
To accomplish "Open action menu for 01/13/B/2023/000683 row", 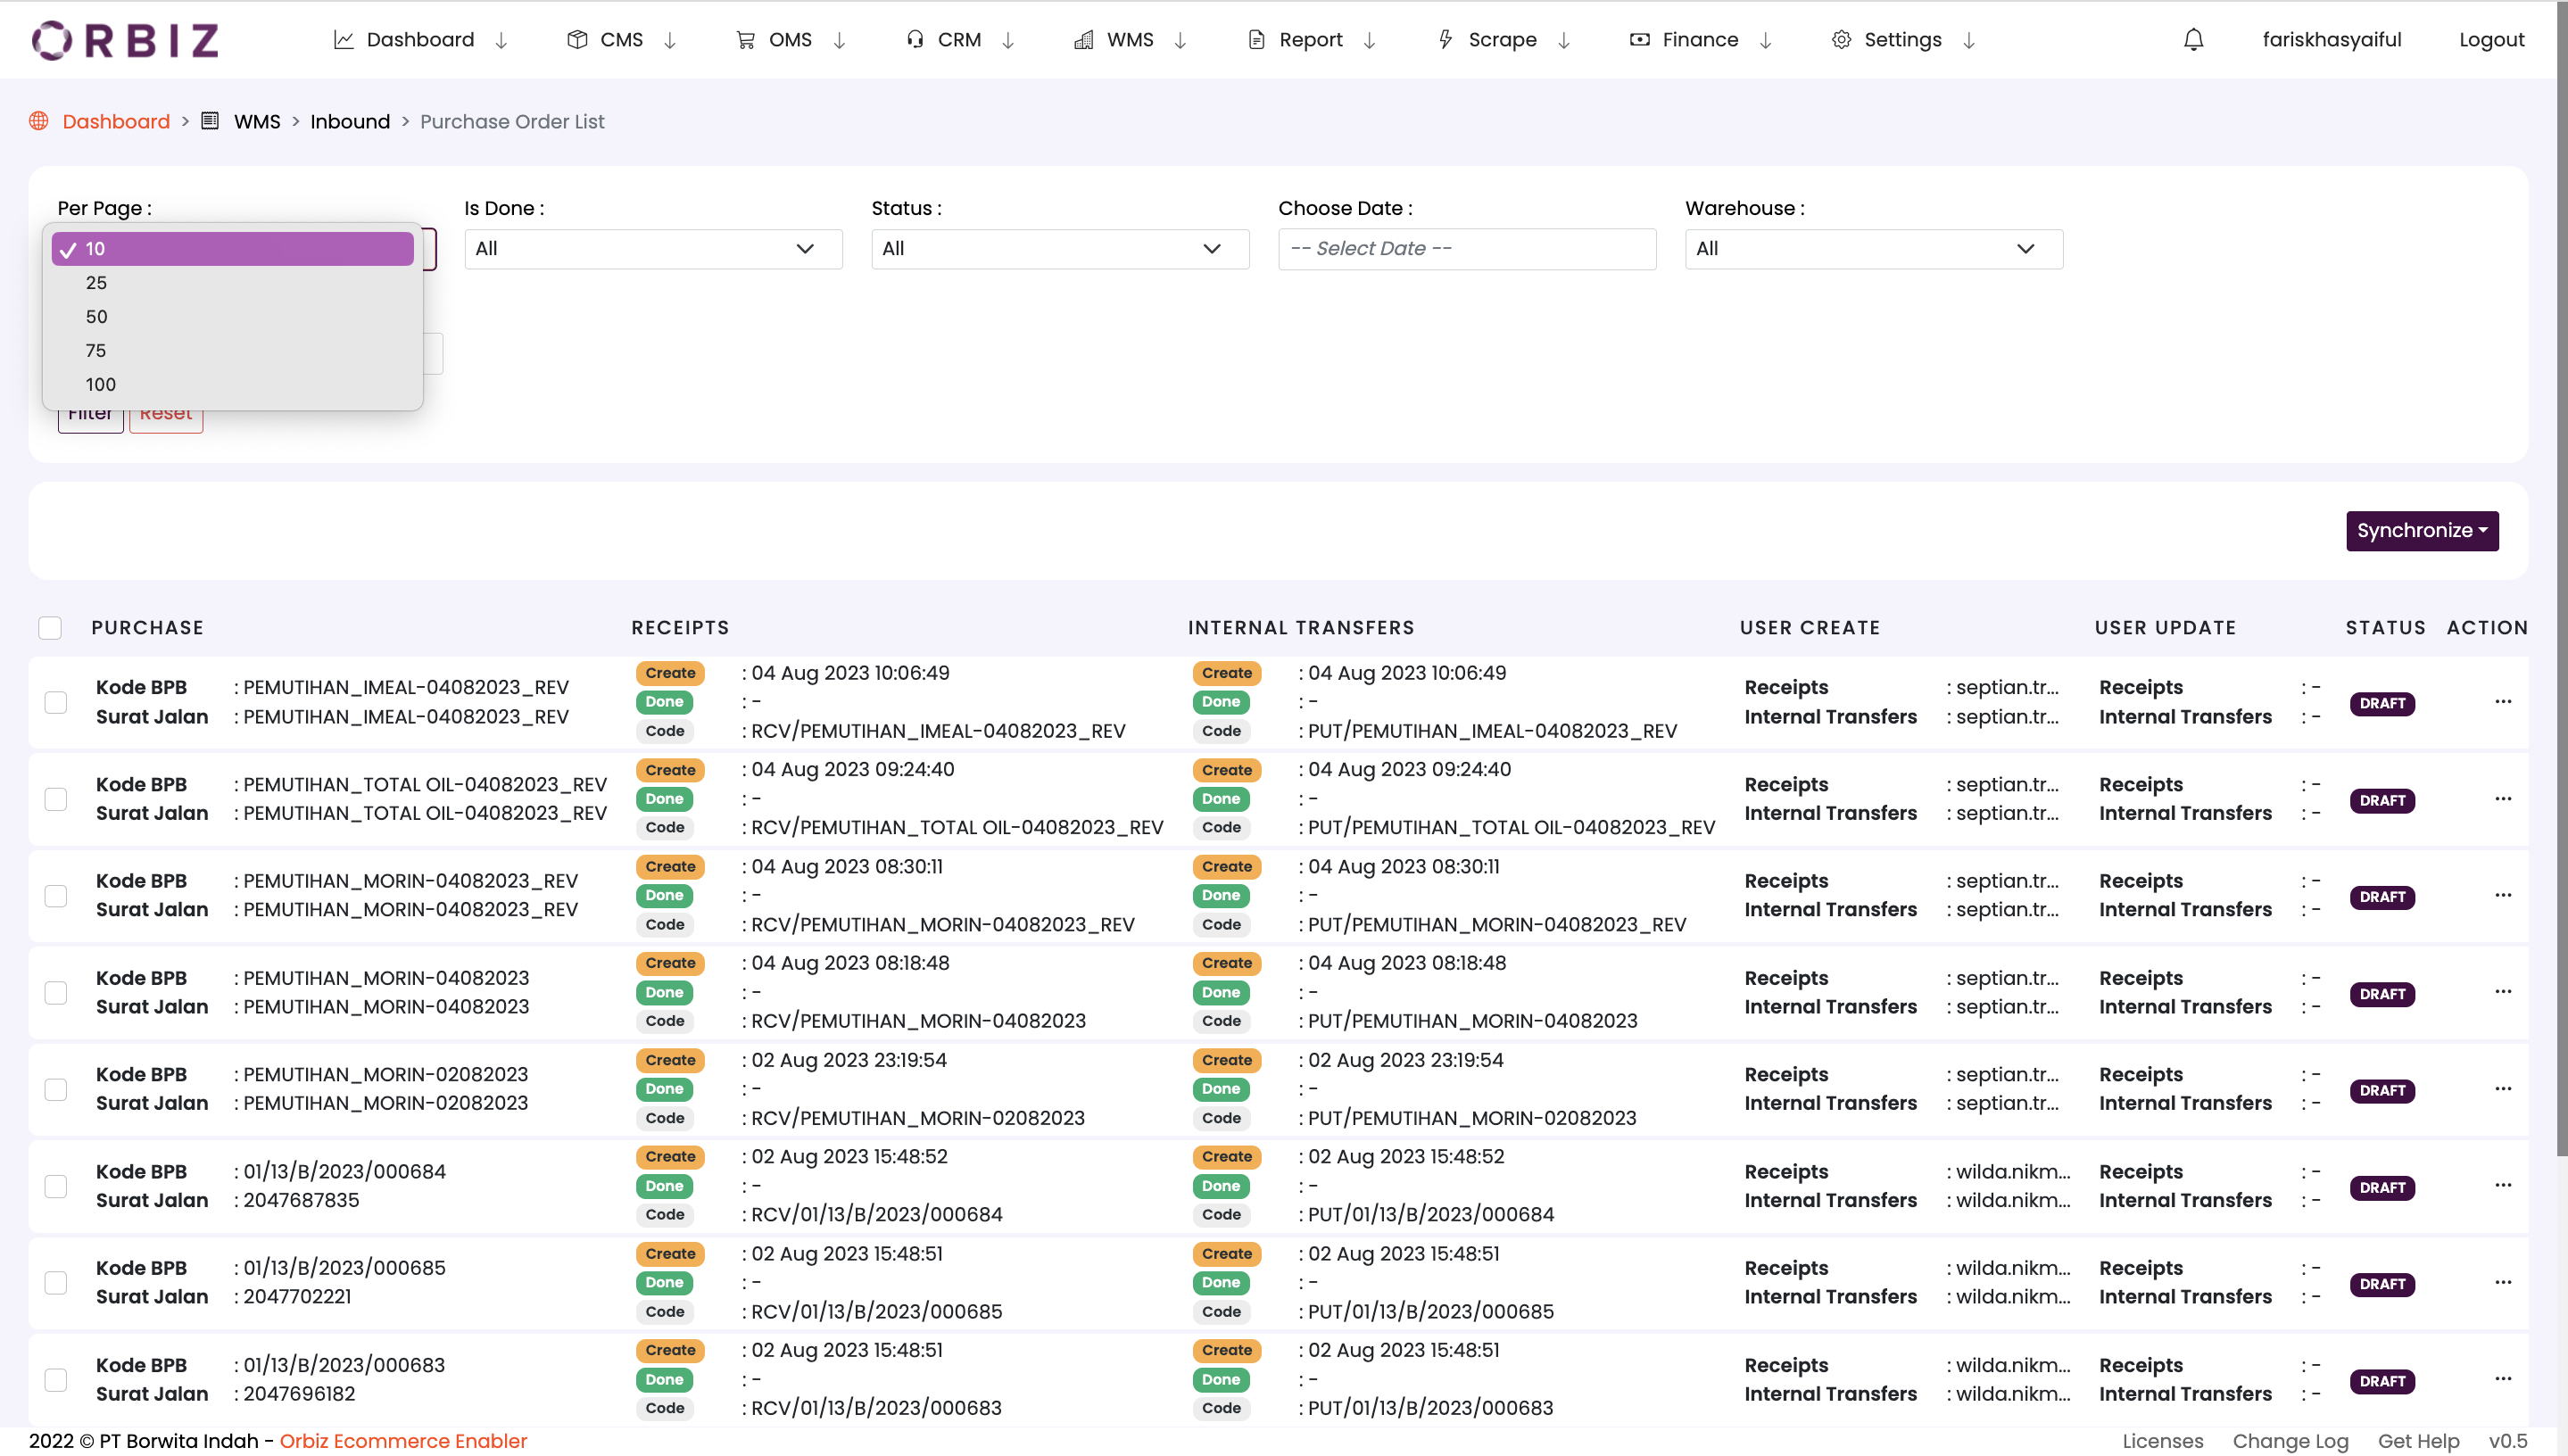I will coord(2503,1379).
